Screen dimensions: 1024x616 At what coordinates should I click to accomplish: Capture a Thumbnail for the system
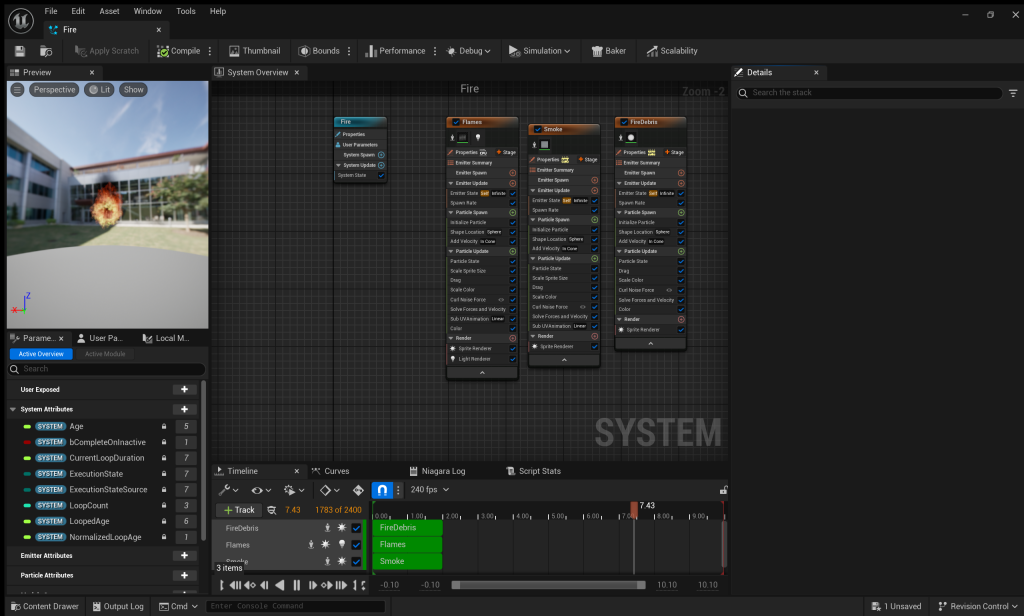click(255, 51)
